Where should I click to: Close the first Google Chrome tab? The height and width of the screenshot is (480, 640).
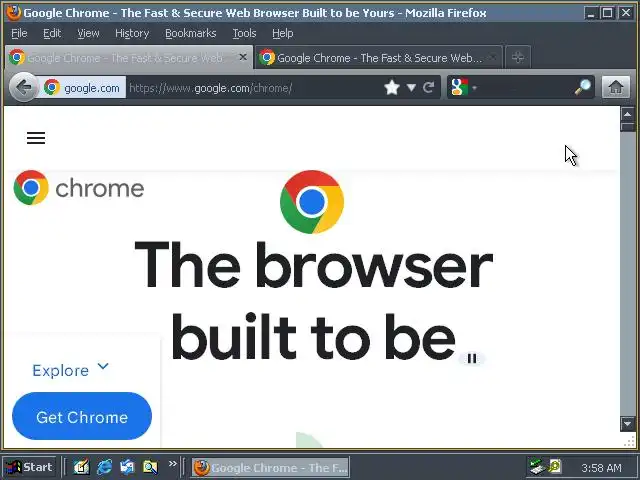click(x=242, y=57)
